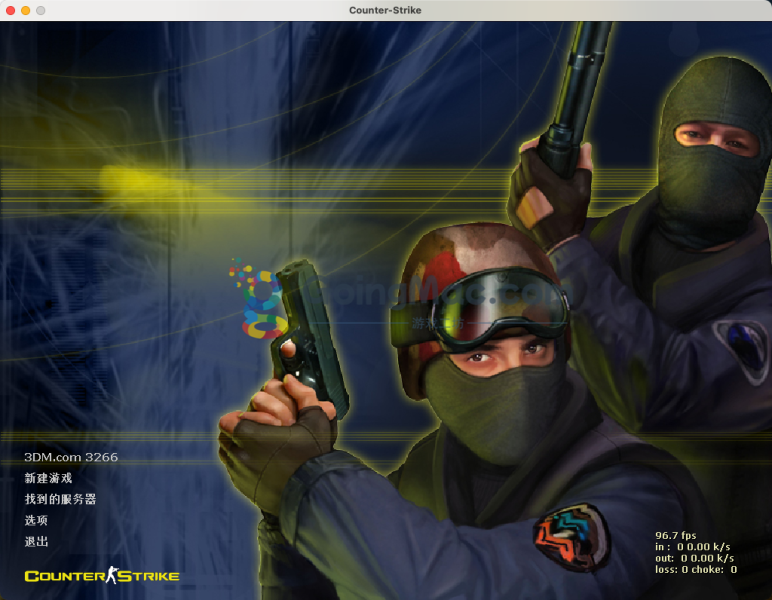This screenshot has height=600, width=772.
Task: Open the 选项 options menu
Action: point(37,520)
